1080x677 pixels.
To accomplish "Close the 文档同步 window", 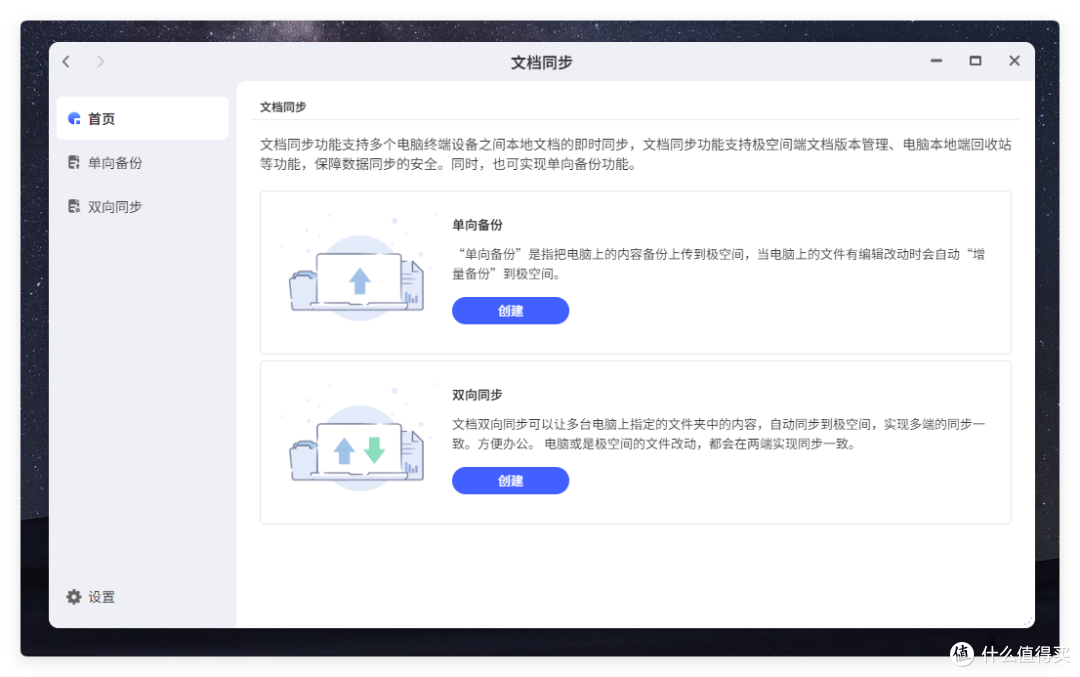I will click(1015, 61).
